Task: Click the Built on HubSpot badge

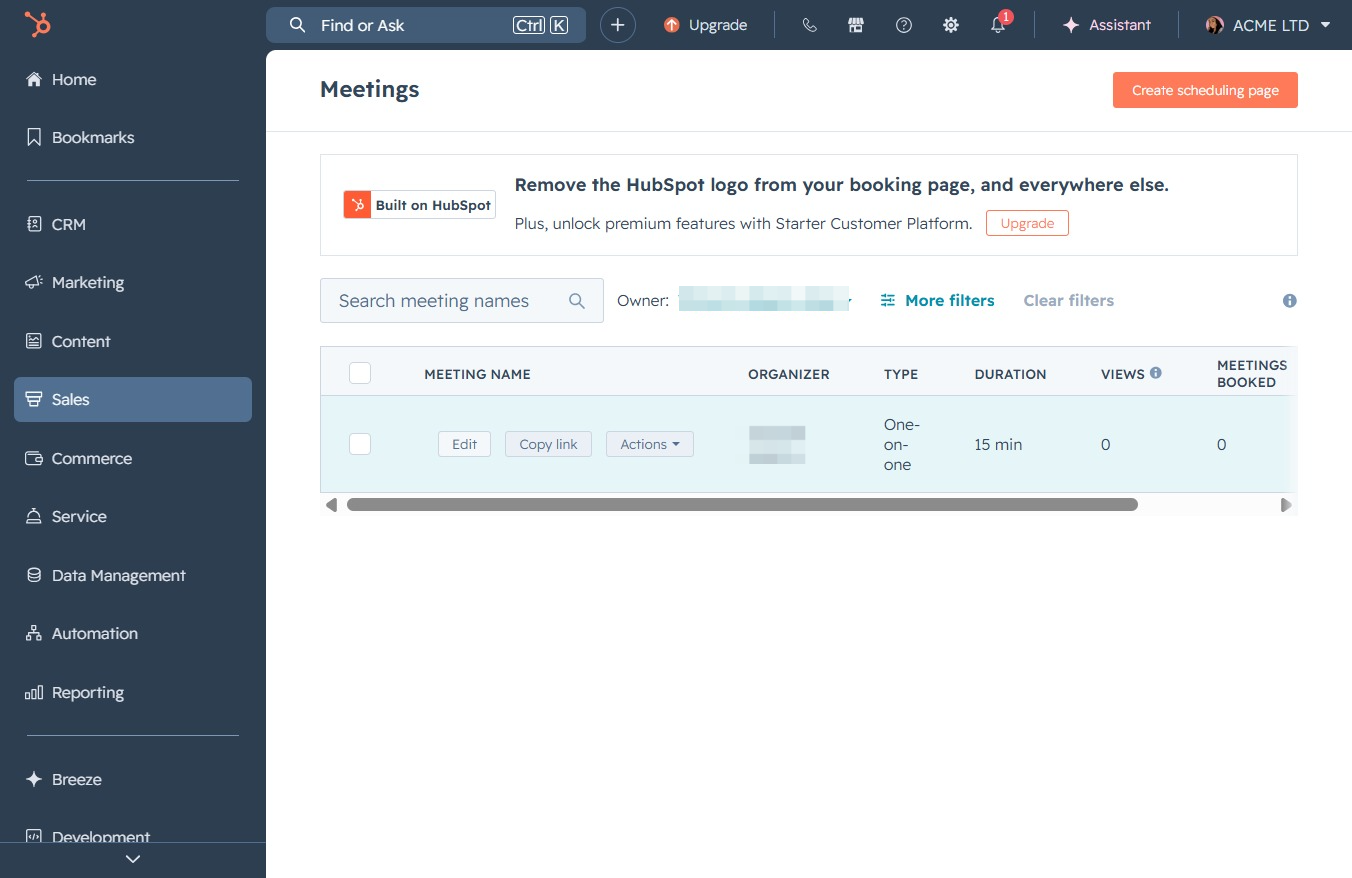Action: (420, 205)
